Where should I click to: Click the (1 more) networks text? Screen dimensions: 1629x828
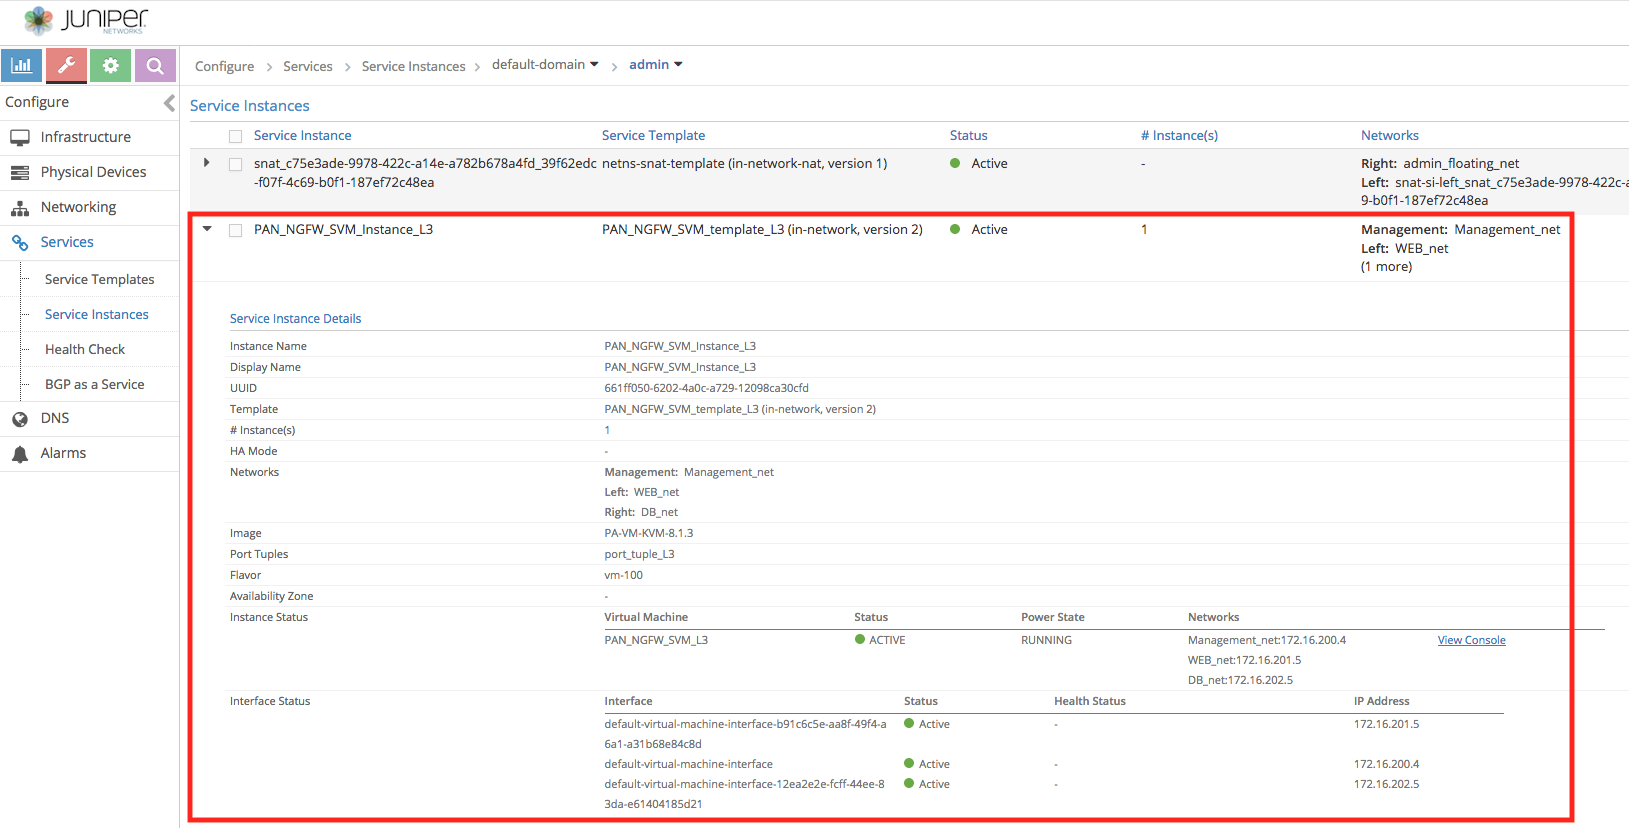coord(1386,267)
